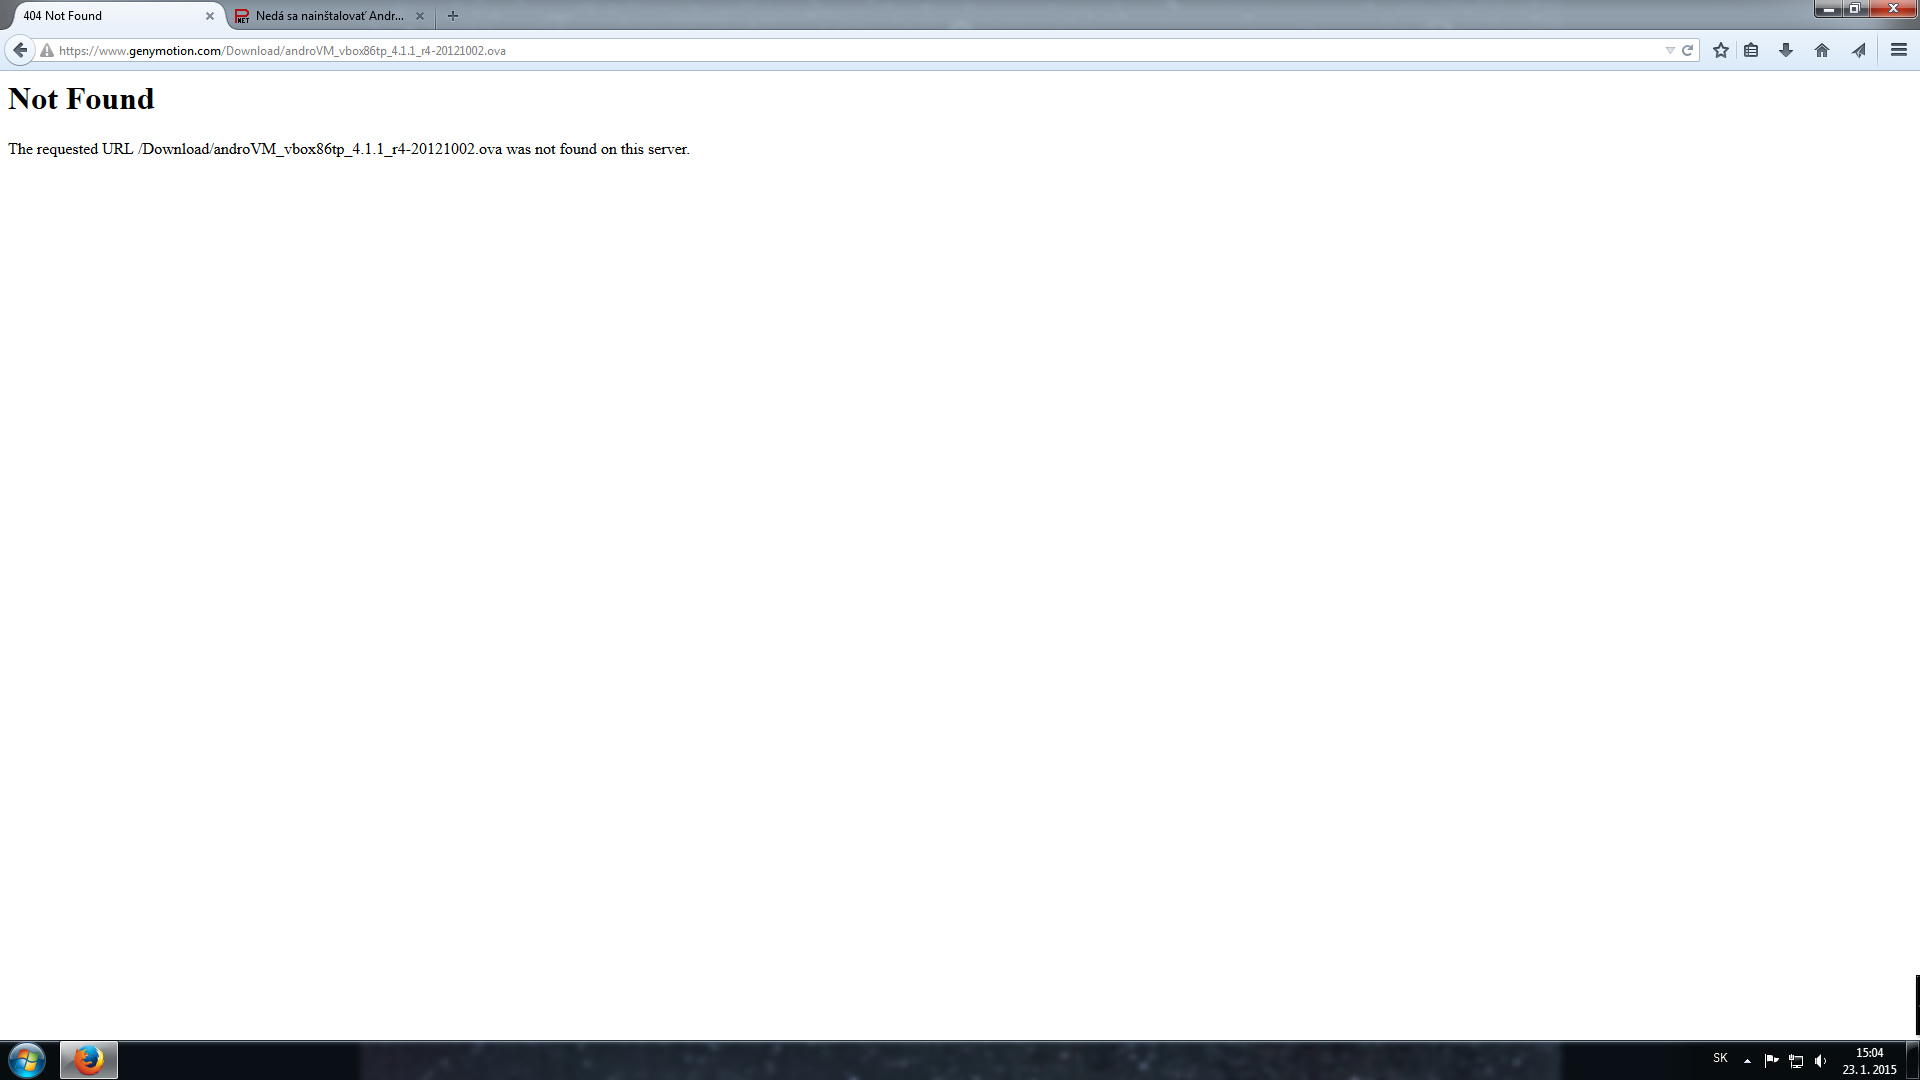Reload the current page
This screenshot has width=1920, height=1080.
pos(1687,50)
